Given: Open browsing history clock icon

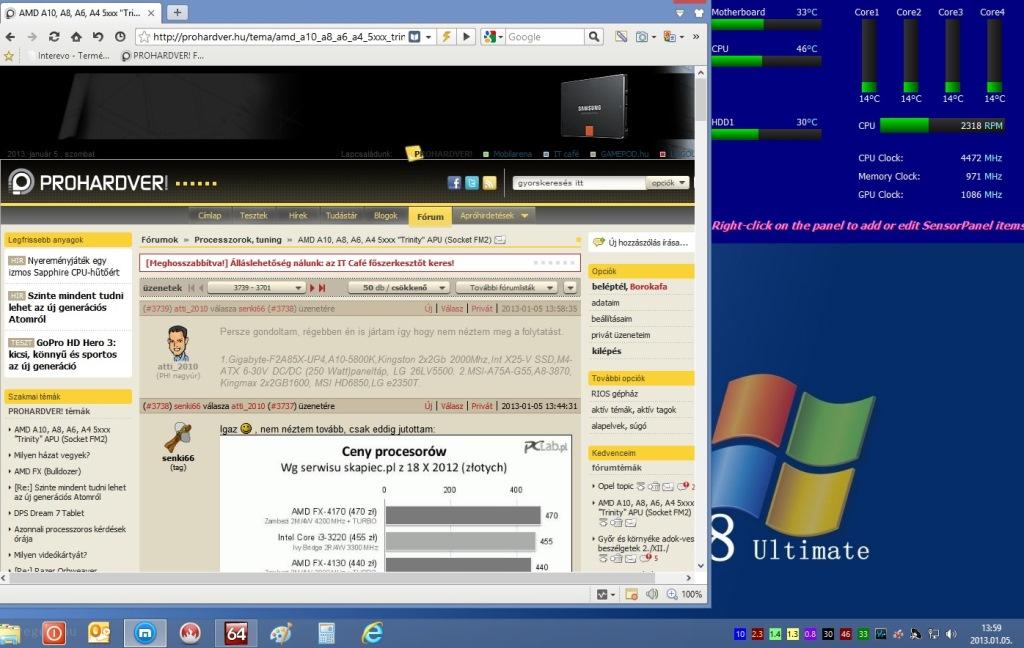Looking at the screenshot, I should [x=120, y=37].
